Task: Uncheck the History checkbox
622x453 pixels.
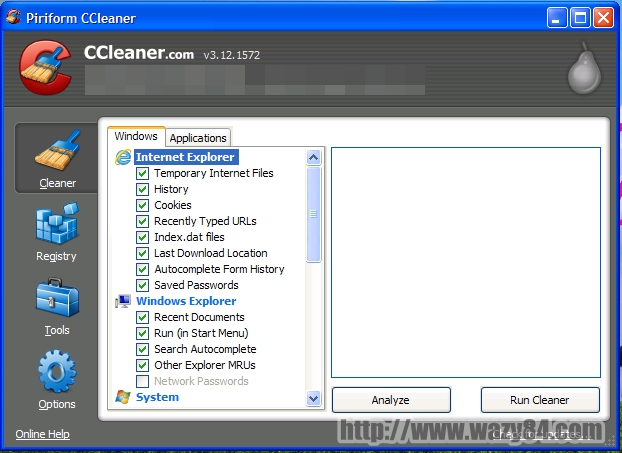Action: coord(142,189)
